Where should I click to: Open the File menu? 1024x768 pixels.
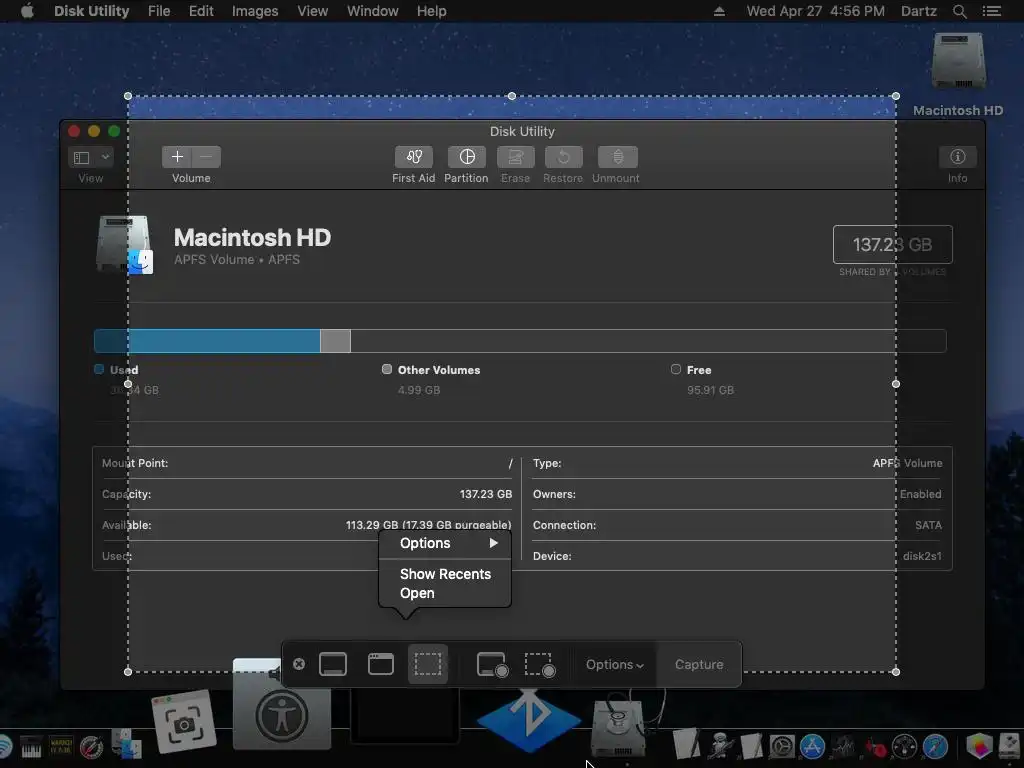(x=159, y=11)
